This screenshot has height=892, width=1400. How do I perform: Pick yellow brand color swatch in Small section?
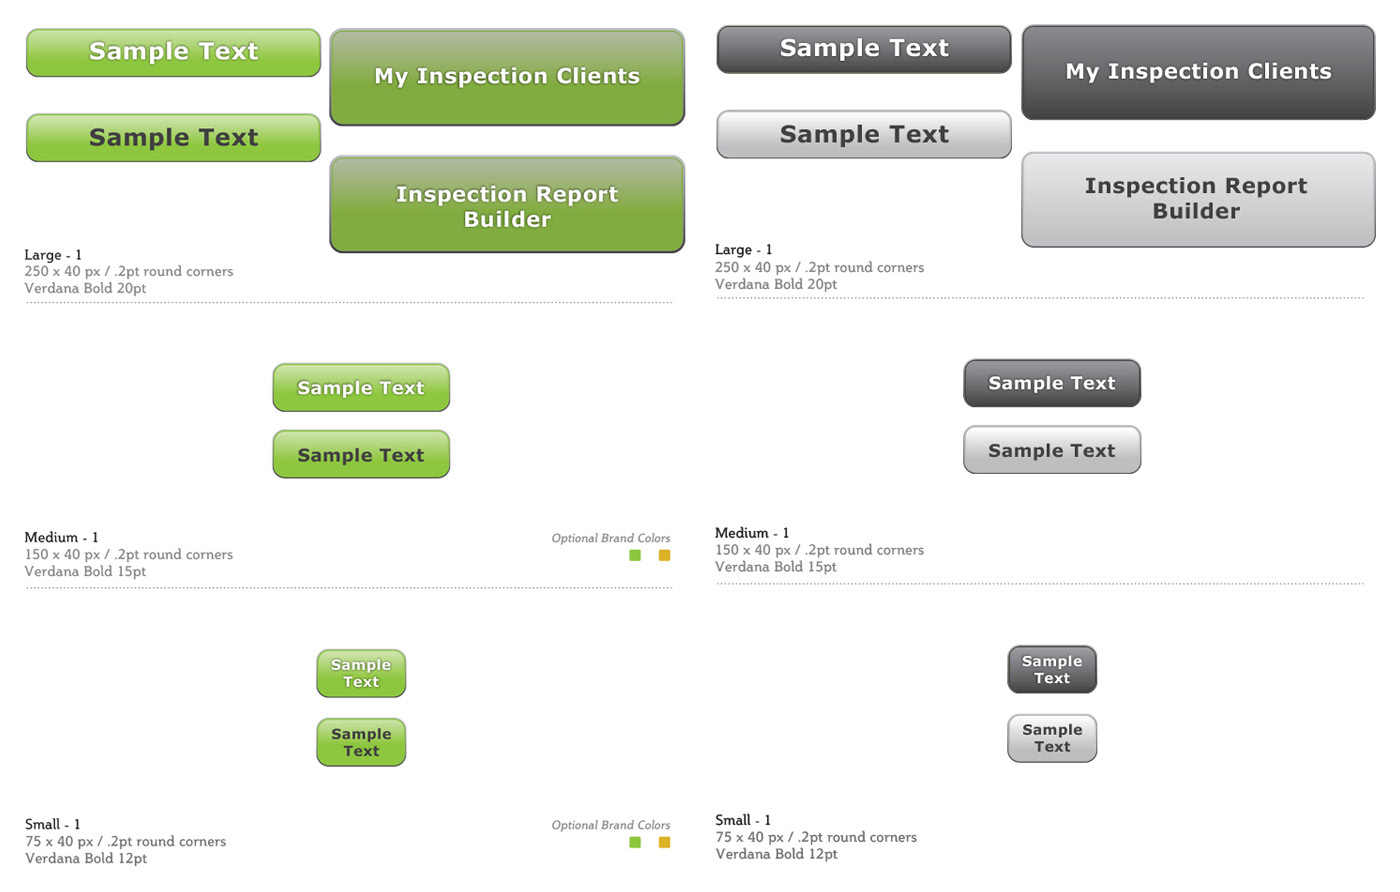pyautogui.click(x=664, y=842)
